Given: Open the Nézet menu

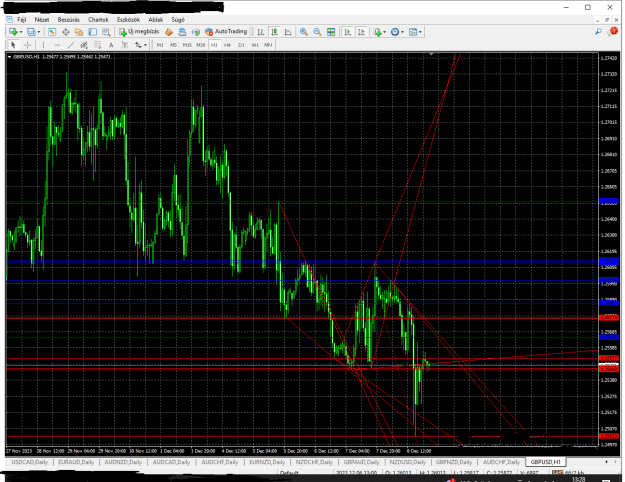Looking at the screenshot, I should click(x=42, y=20).
